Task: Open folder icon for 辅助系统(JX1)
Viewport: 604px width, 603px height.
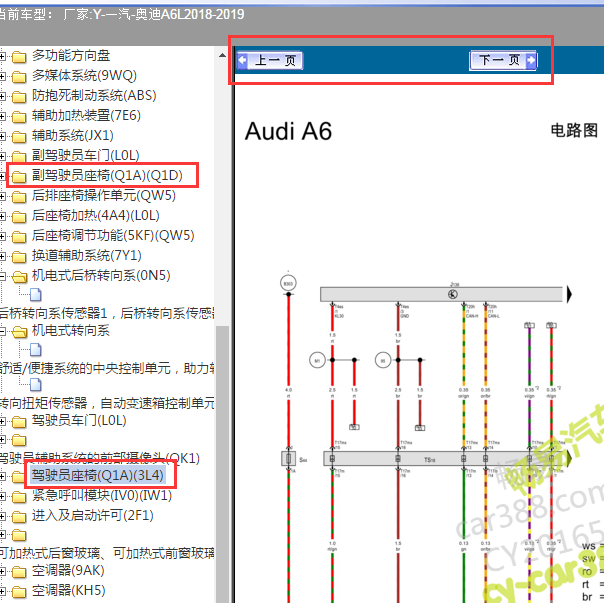Action: pyautogui.click(x=19, y=137)
